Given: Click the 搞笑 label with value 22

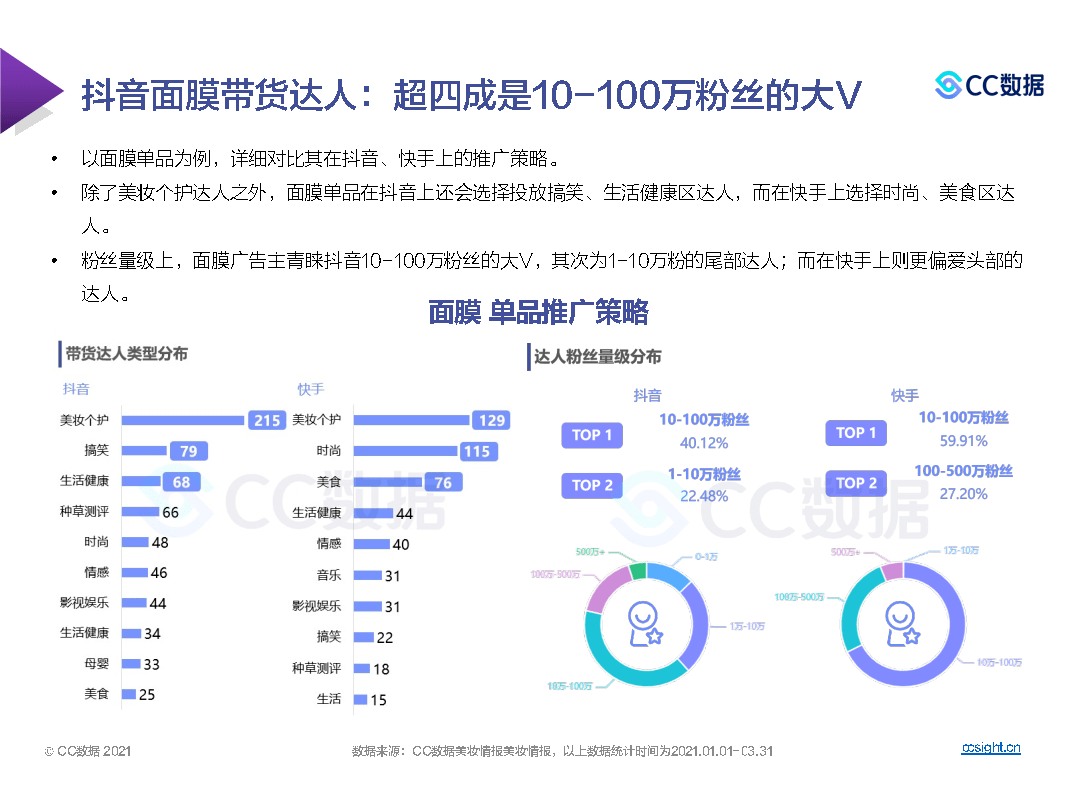Looking at the screenshot, I should tap(328, 637).
